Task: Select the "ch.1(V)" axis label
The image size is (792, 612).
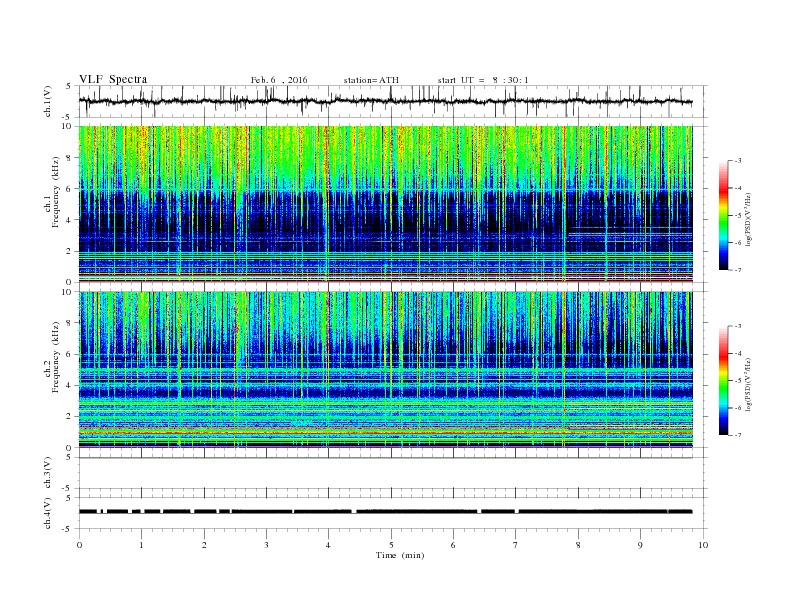Action: click(48, 101)
